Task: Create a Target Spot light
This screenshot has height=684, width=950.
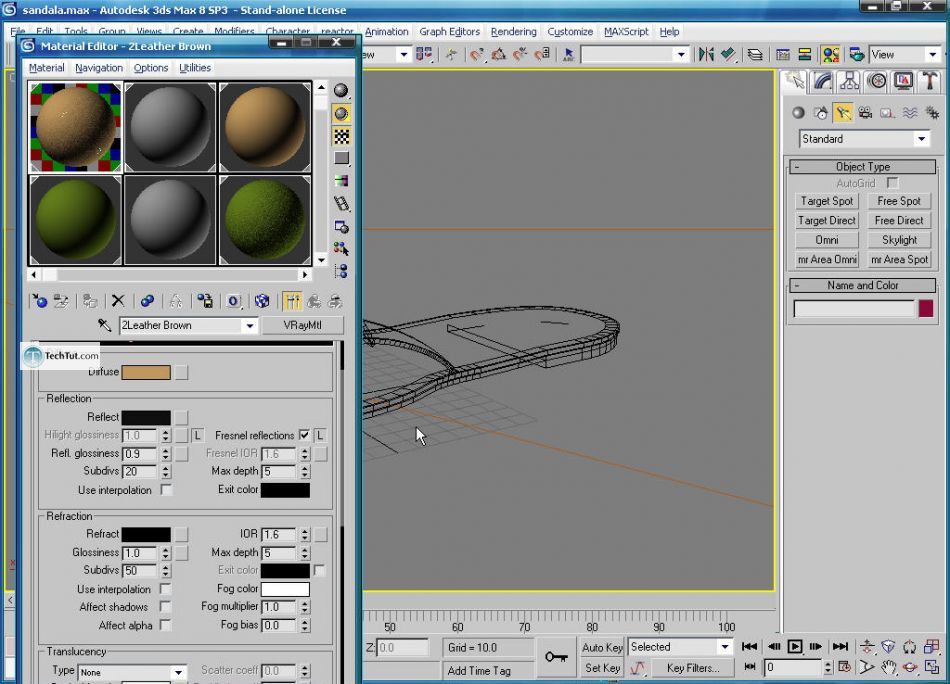Action: click(826, 201)
